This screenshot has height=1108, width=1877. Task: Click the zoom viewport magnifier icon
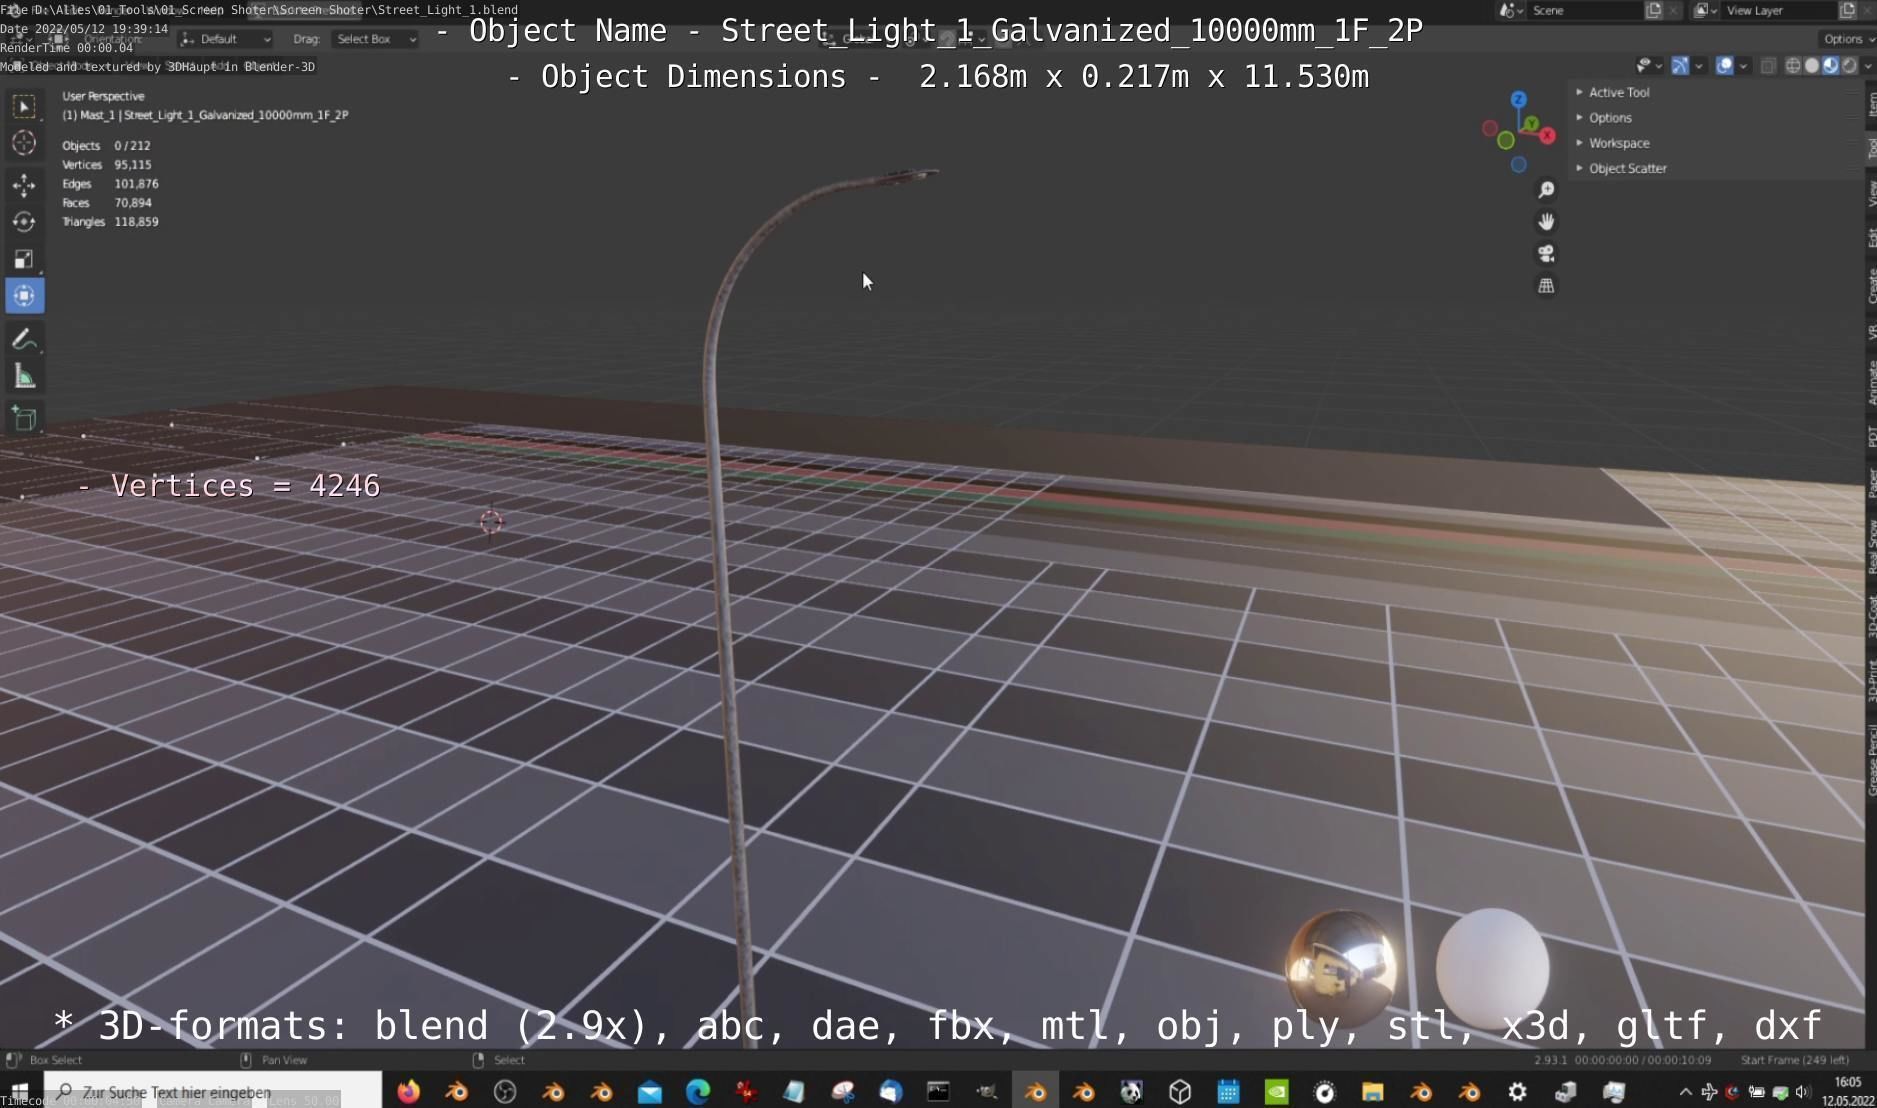point(1546,190)
